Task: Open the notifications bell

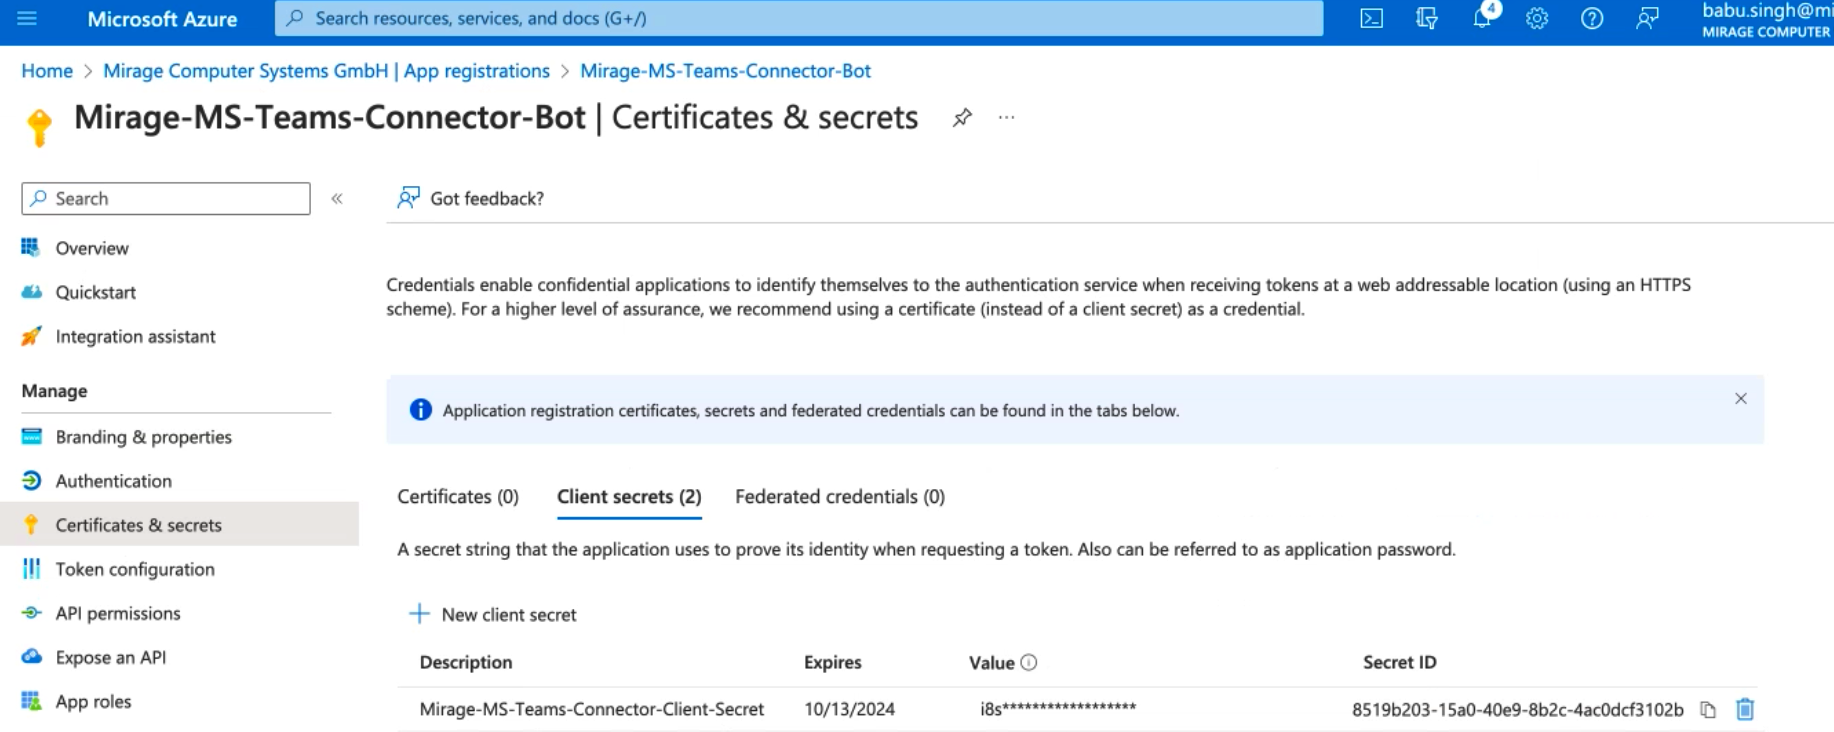Action: 1482,17
